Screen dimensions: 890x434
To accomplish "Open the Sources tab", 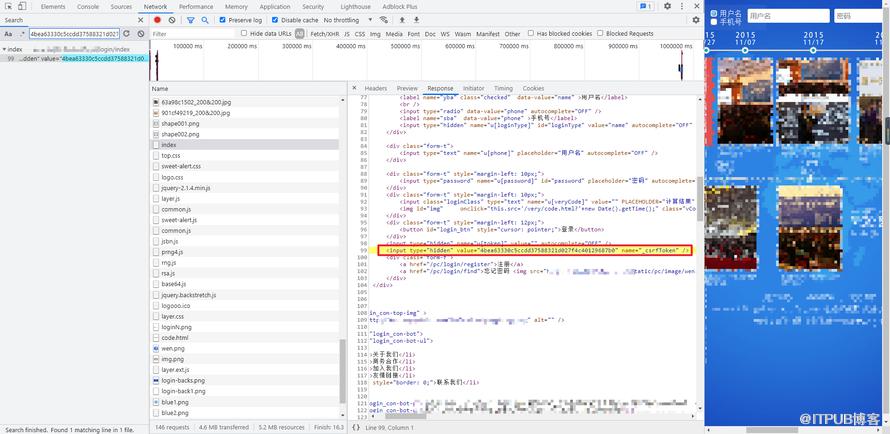I will coord(121,7).
